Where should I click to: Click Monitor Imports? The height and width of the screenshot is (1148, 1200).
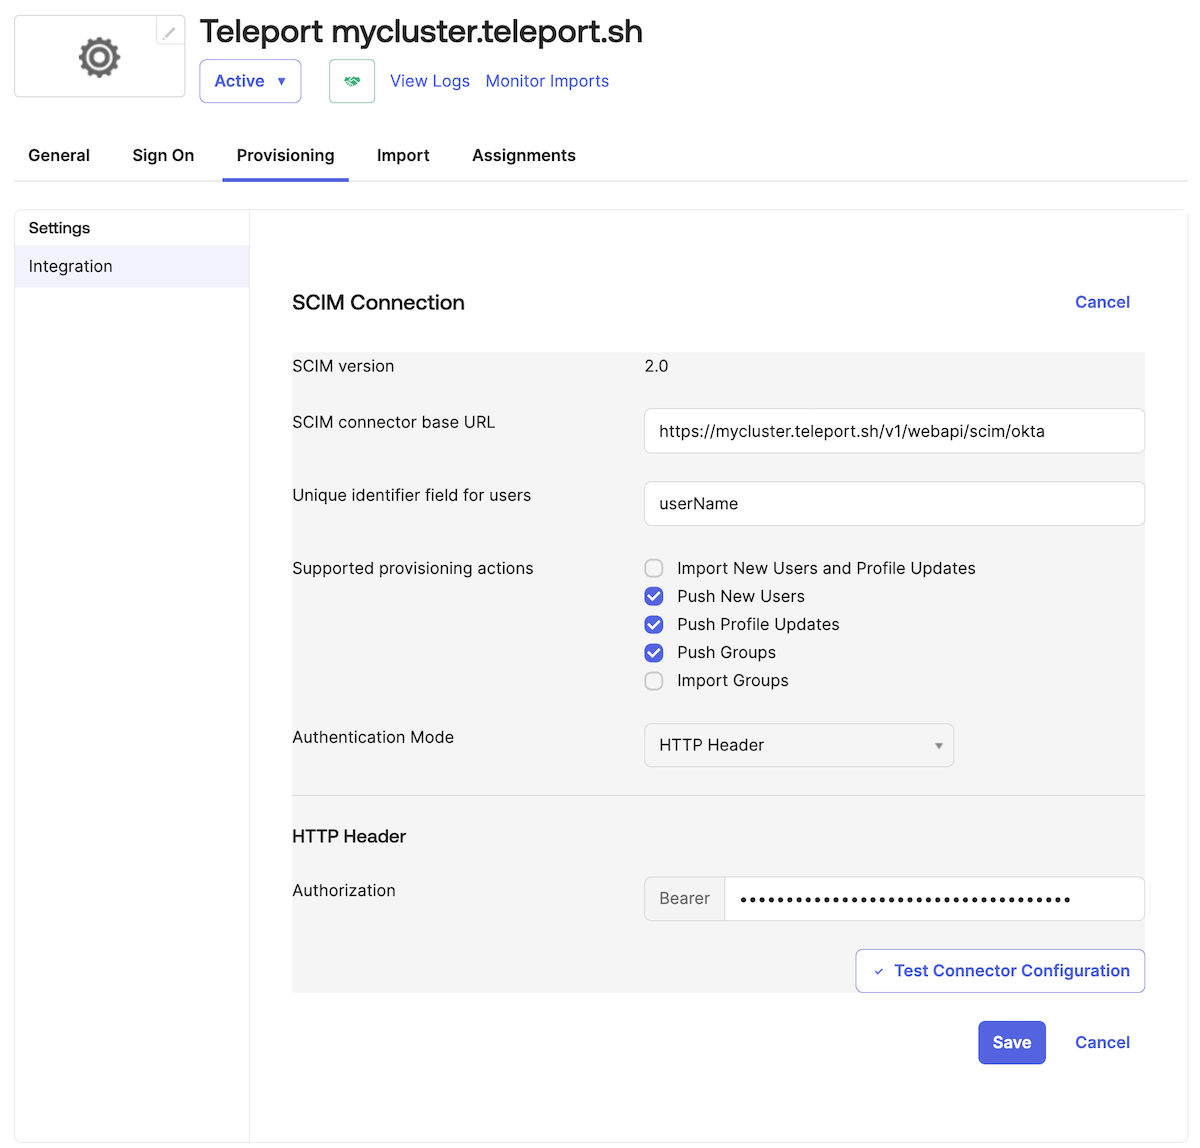(x=546, y=81)
